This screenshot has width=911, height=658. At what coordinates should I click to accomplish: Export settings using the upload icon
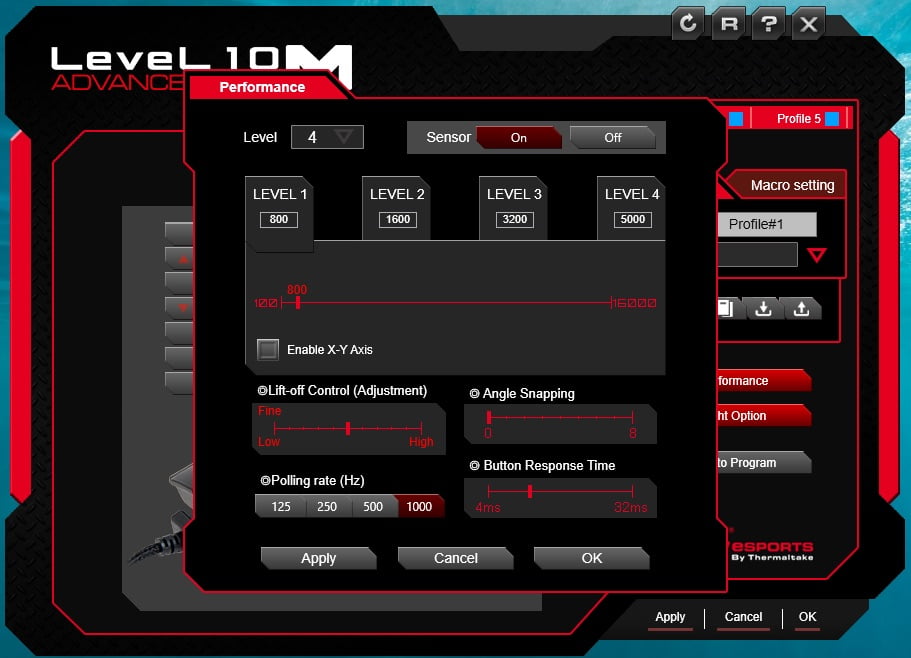click(x=801, y=308)
